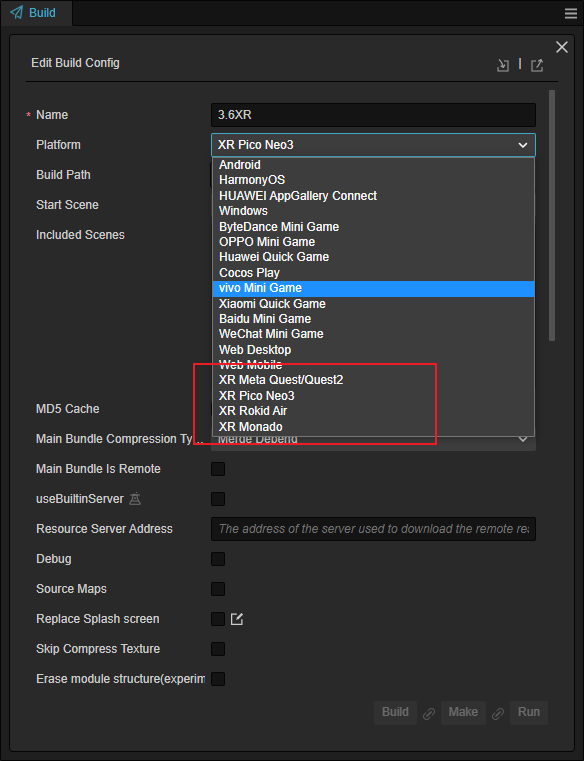Select highlighted vivo Mini Game option
The width and height of the screenshot is (584, 761).
373,288
